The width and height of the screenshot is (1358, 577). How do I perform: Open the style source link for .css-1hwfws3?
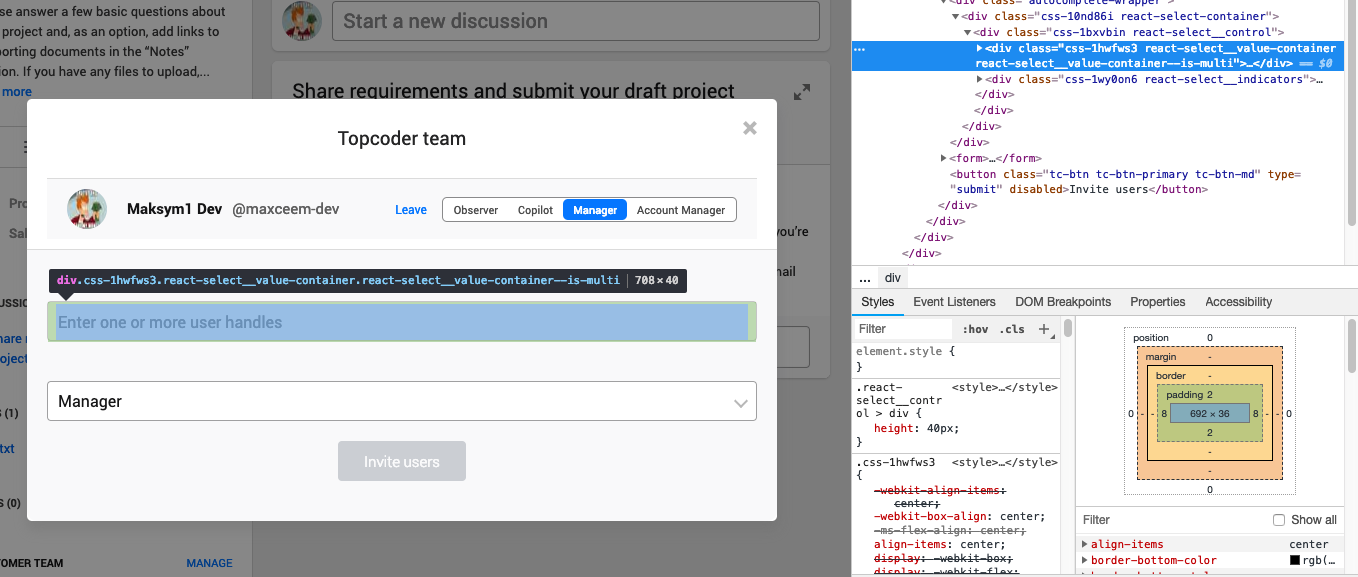pyautogui.click(x=1004, y=463)
